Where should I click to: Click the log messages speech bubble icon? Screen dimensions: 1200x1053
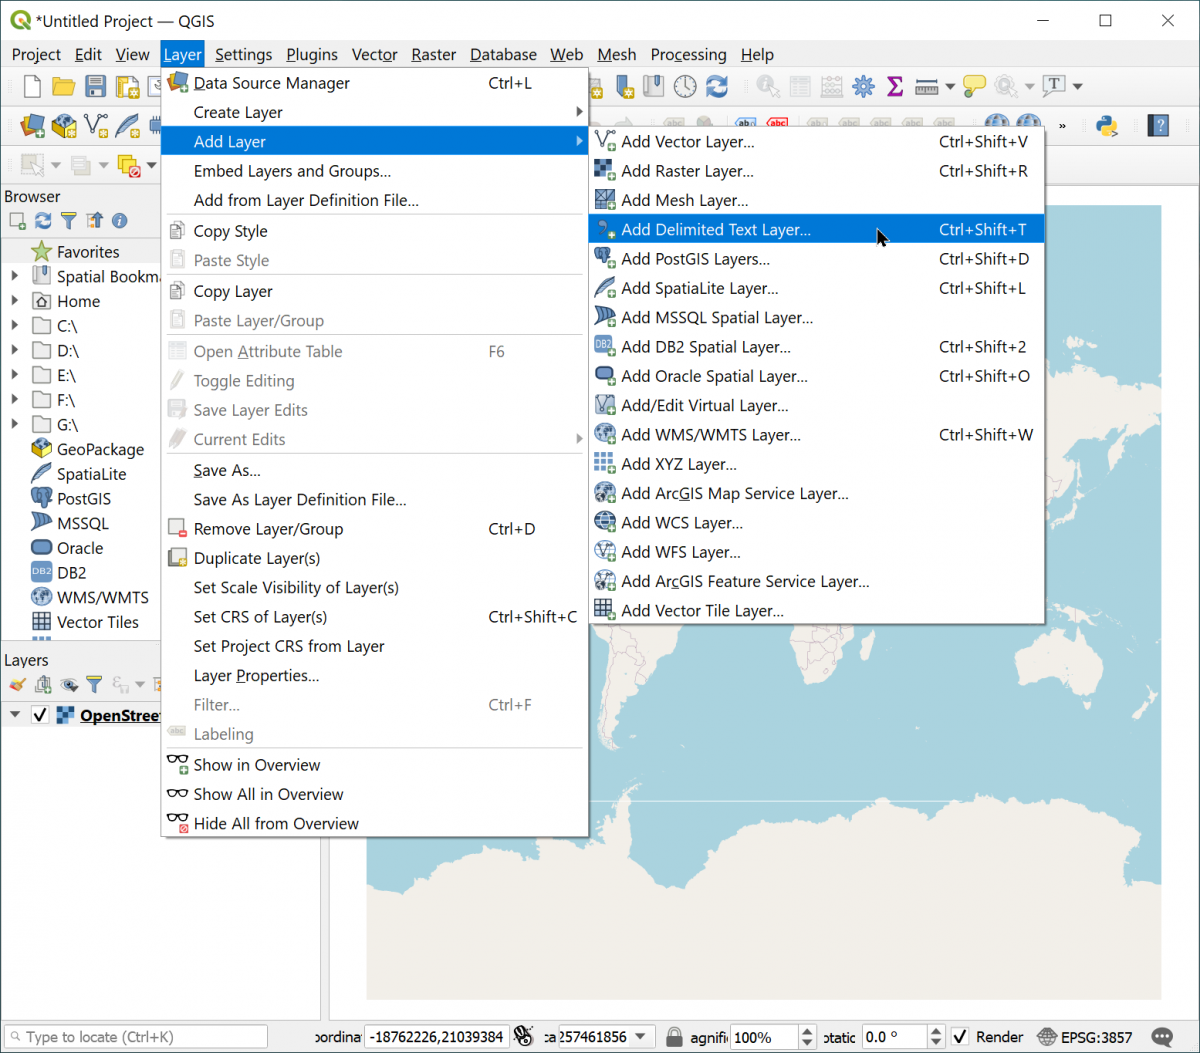[1162, 1037]
